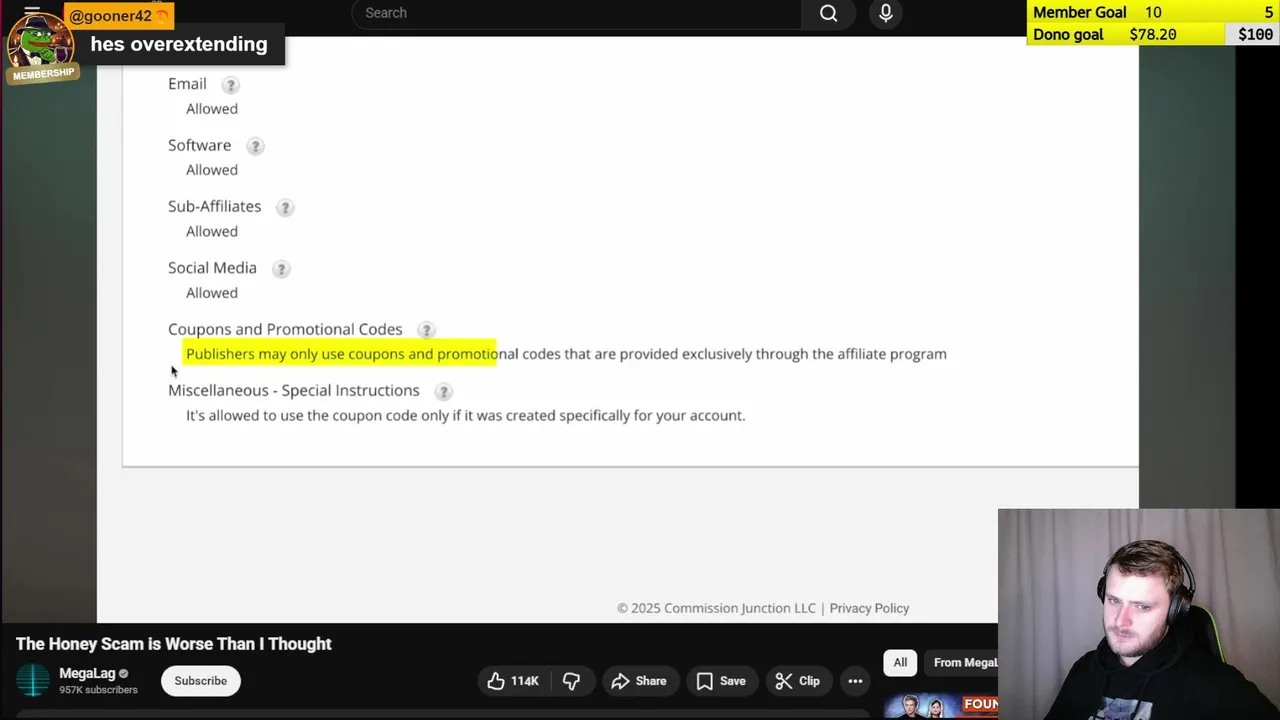The width and height of the screenshot is (1280, 720).
Task: Dislike the video with thumbs down
Action: tap(571, 681)
